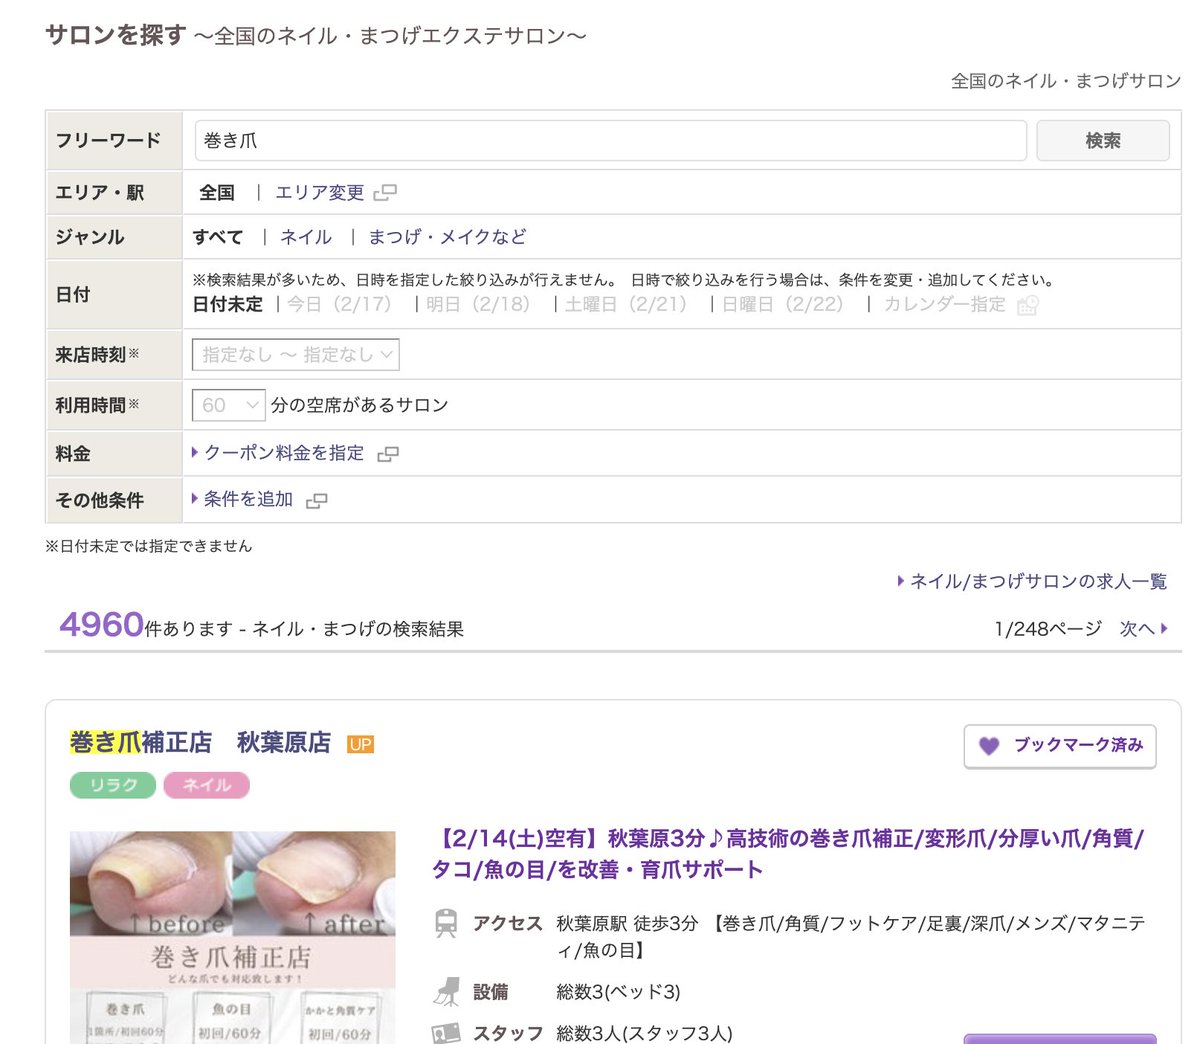The height and width of the screenshot is (1044, 1200).
Task: Choose 明日（2/18）date option
Action: tap(478, 304)
